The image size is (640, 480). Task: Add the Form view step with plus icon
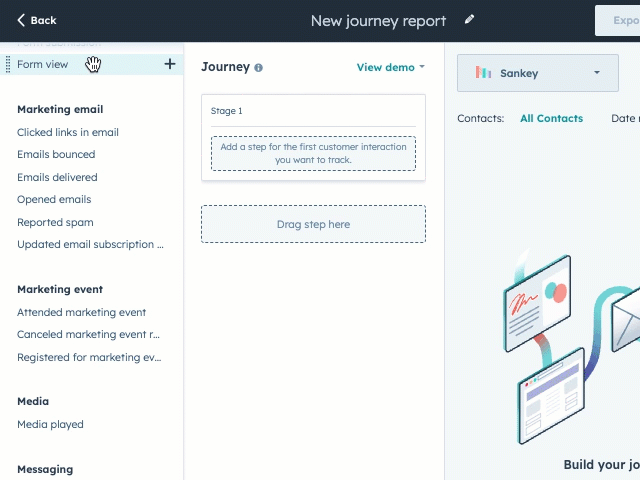170,64
